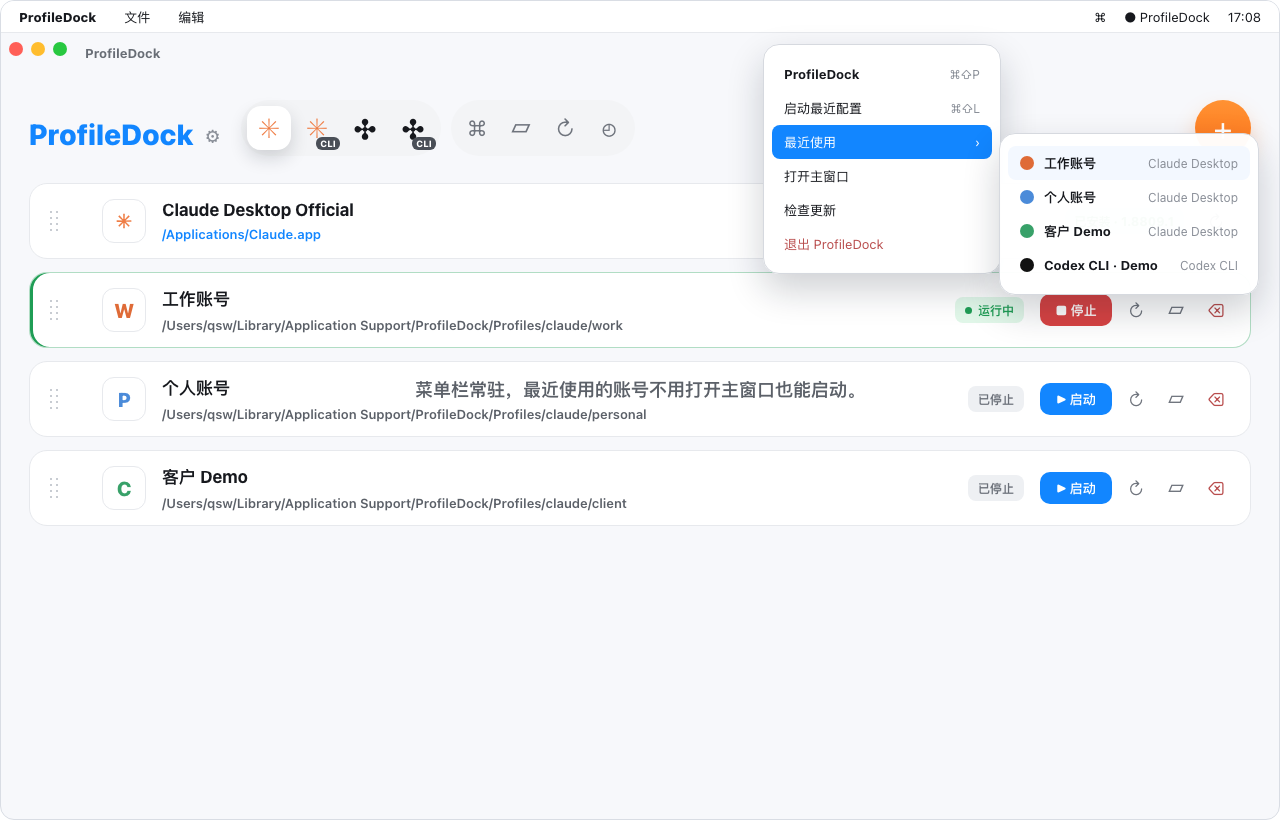Select Codex CLI · Demo in the recent submenu

pyautogui.click(x=1129, y=265)
